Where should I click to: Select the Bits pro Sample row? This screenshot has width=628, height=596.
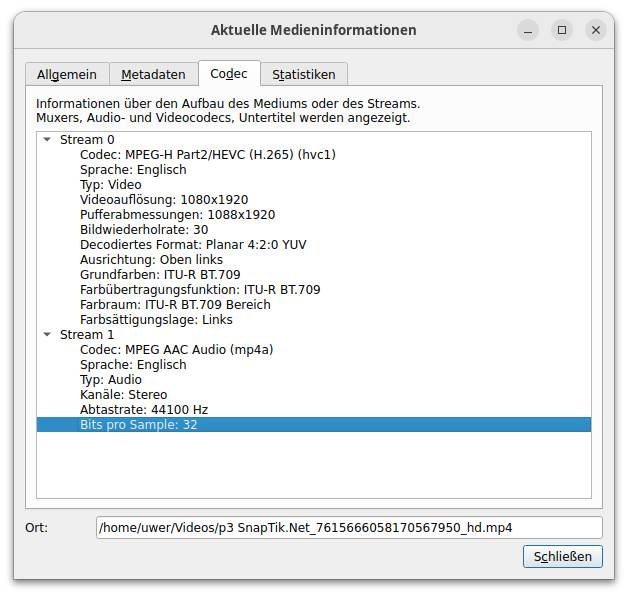click(139, 425)
